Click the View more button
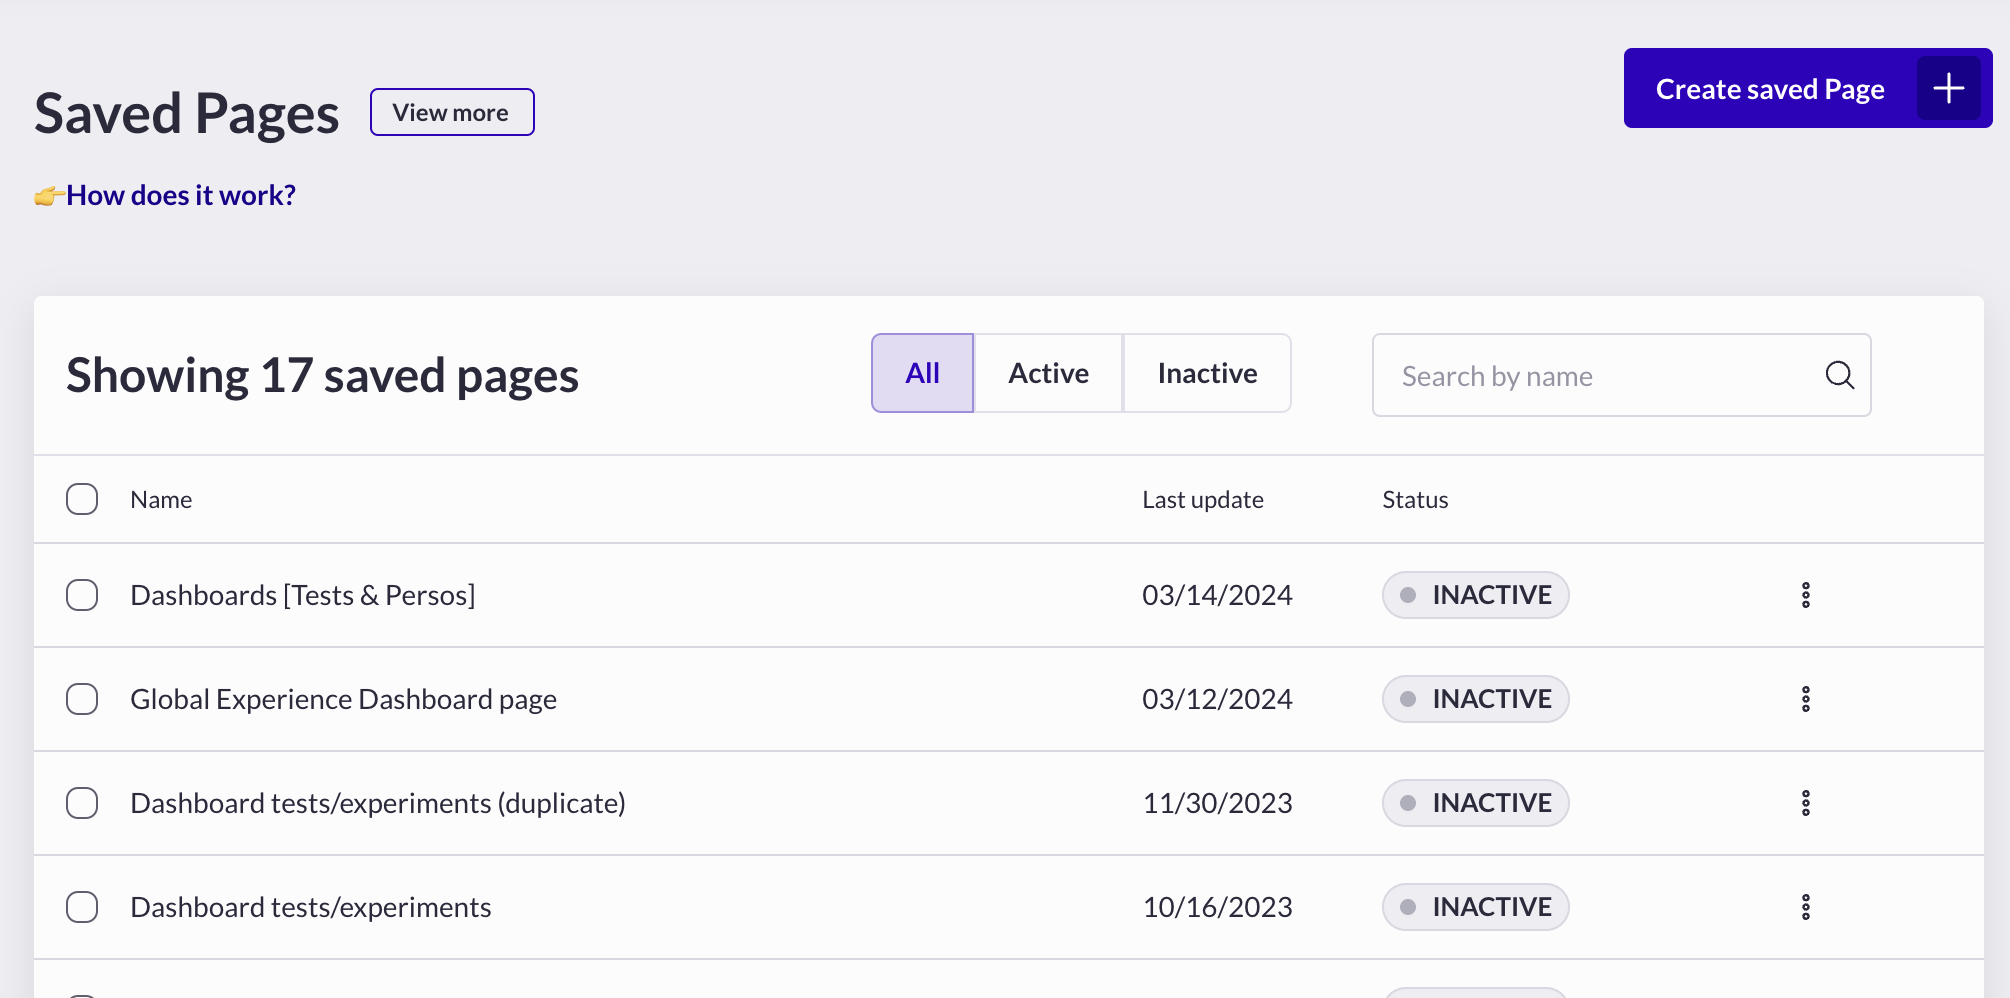This screenshot has height=998, width=2010. 452,112
